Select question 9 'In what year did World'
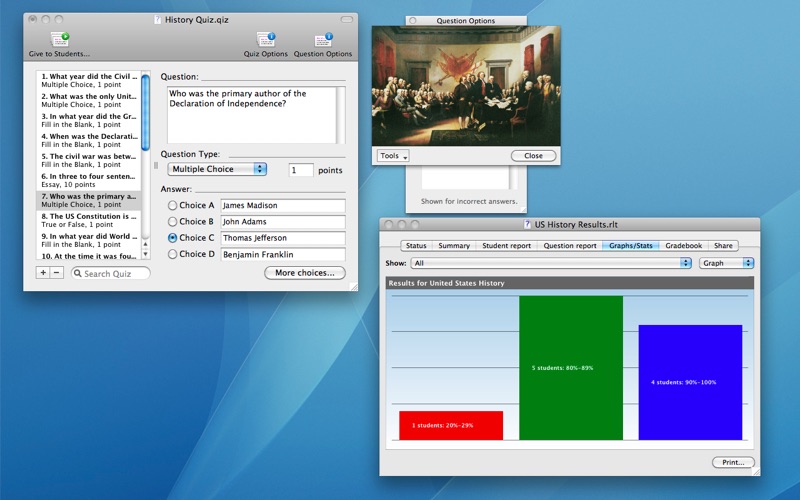This screenshot has height=500, width=800. pyautogui.click(x=89, y=240)
